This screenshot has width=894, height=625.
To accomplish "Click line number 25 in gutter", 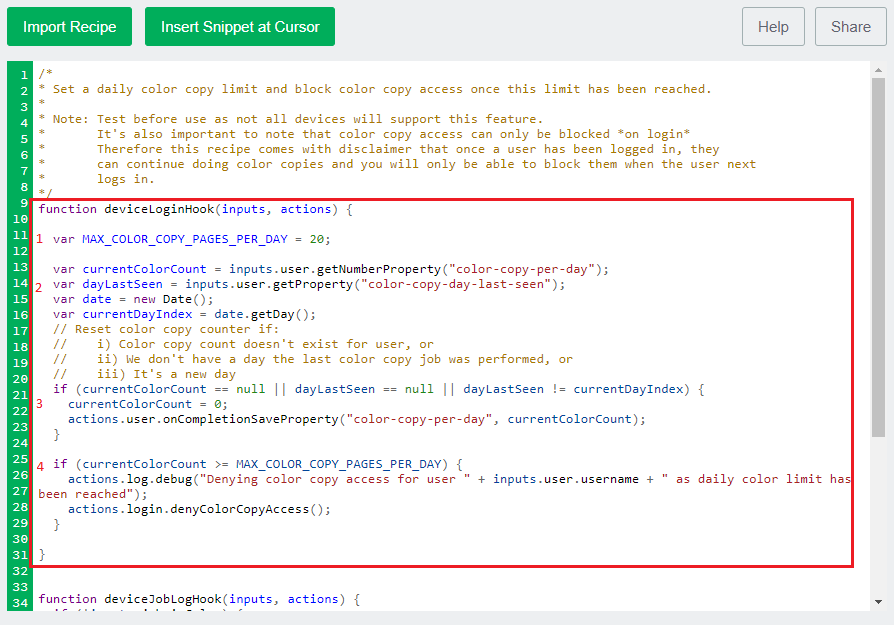I will tap(21, 459).
